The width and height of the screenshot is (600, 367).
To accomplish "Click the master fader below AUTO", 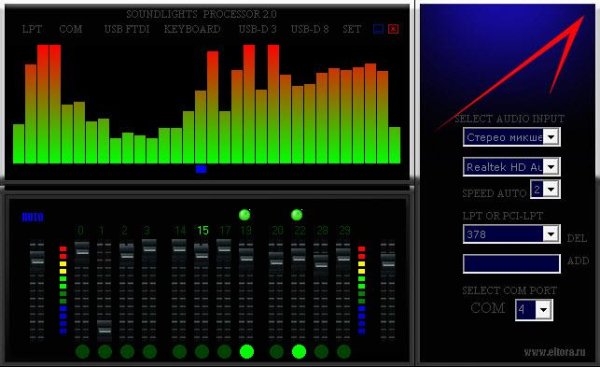I will pyautogui.click(x=37, y=261).
